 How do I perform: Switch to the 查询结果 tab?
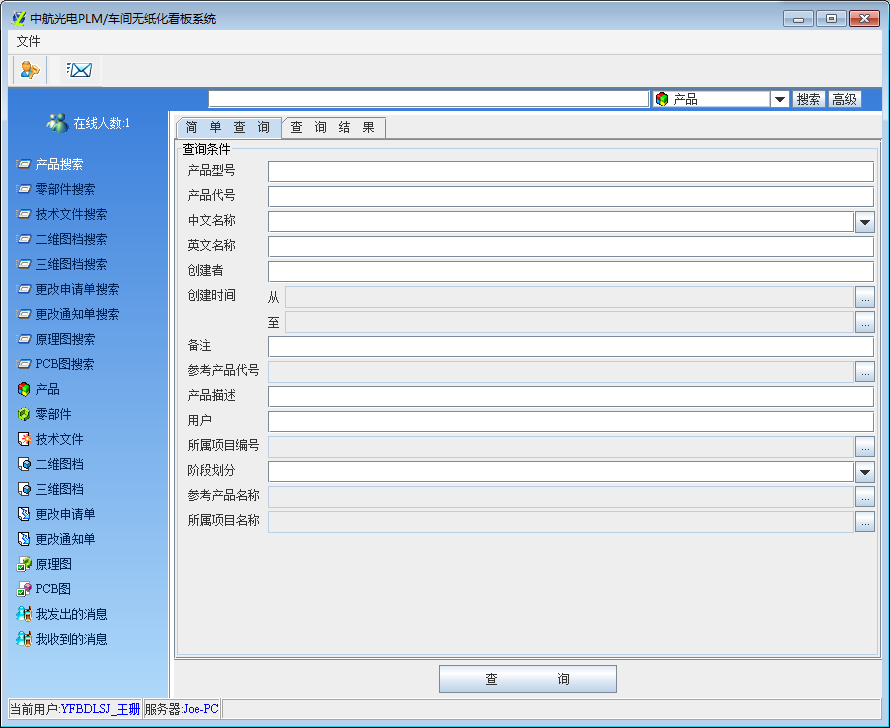pos(333,128)
